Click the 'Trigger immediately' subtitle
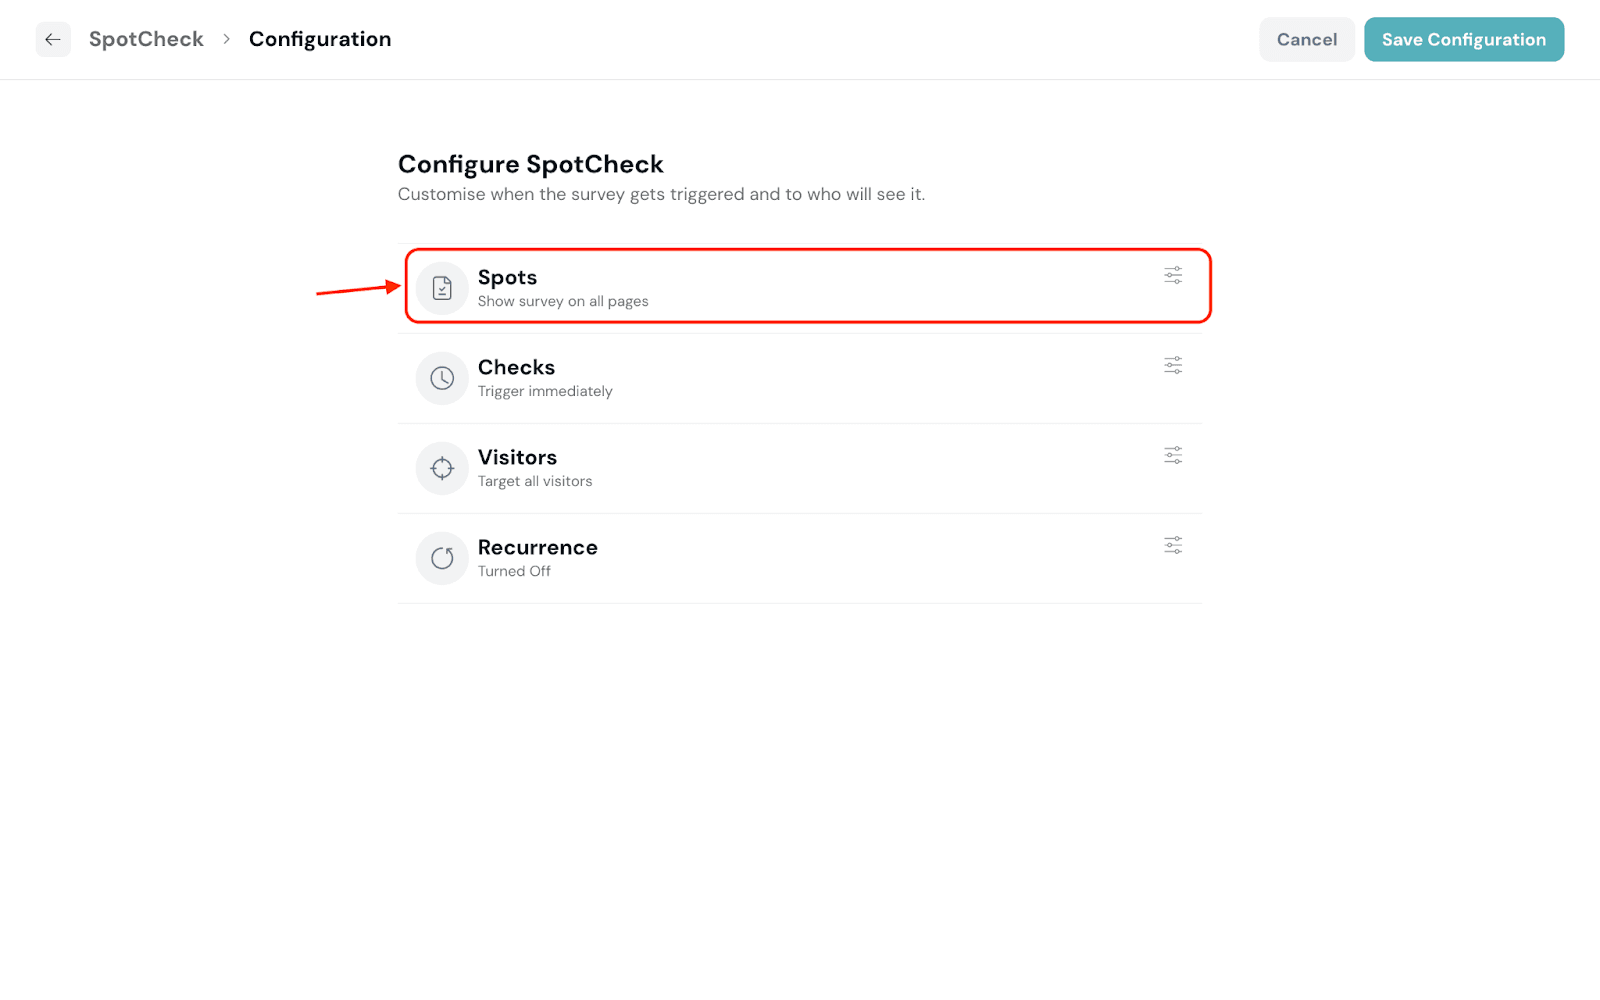 pyautogui.click(x=545, y=391)
